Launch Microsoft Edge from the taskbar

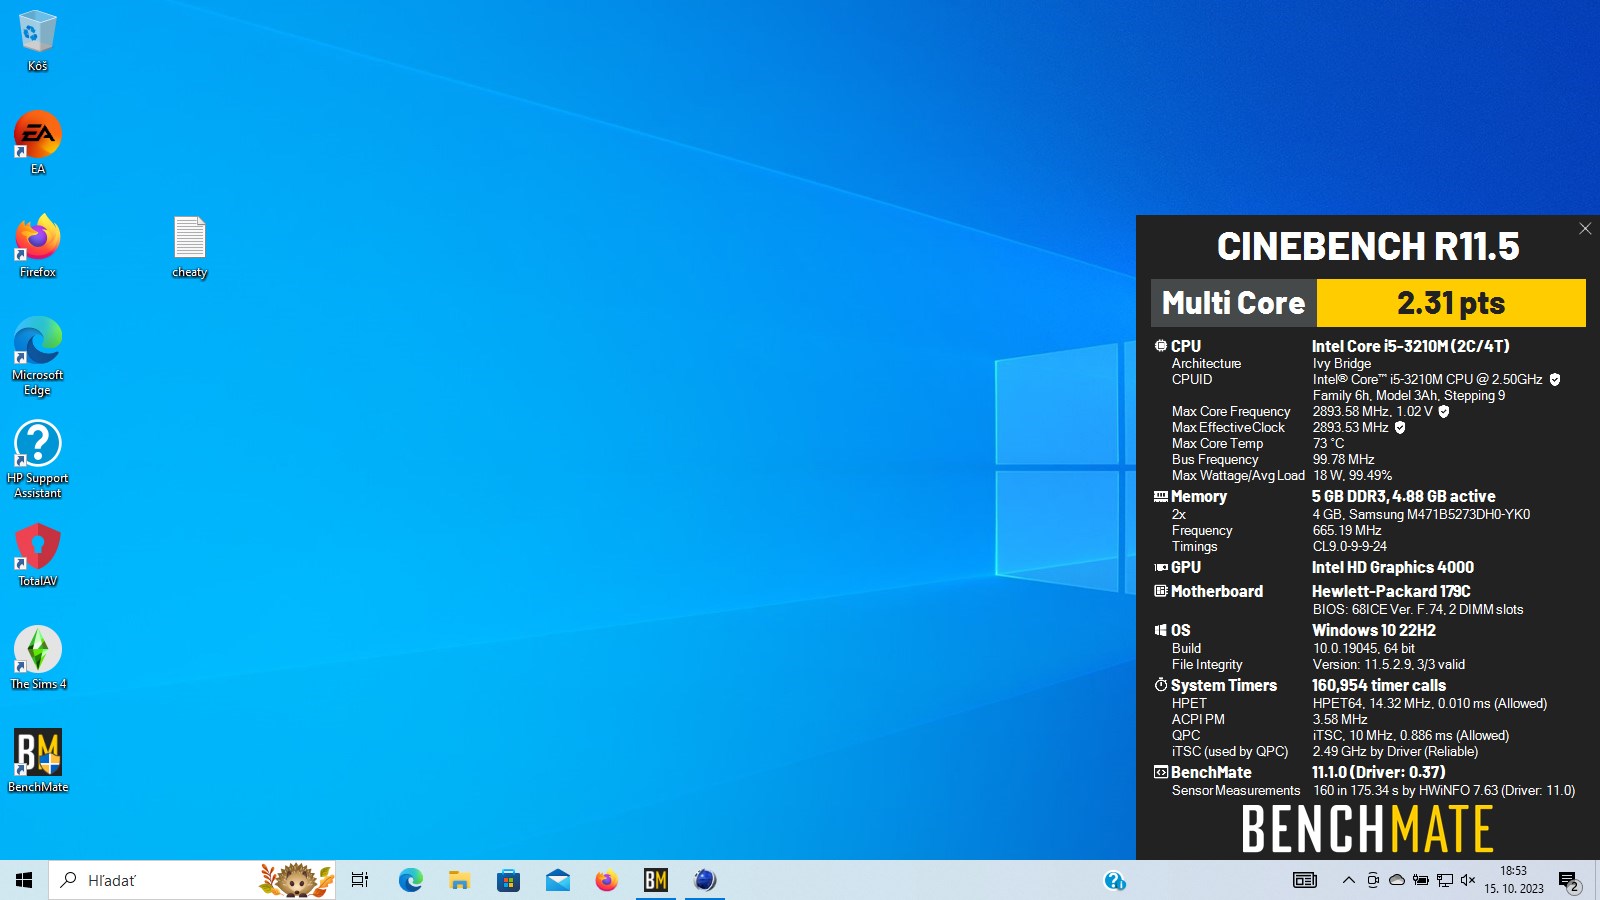[x=410, y=880]
